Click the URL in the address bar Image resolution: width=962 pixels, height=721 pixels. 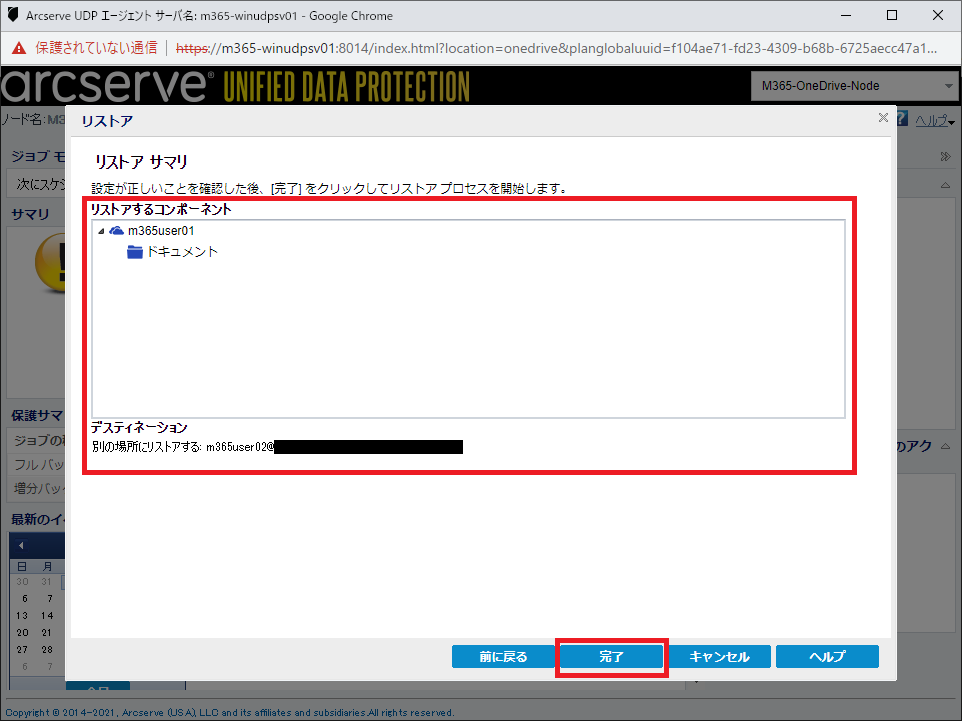coord(556,48)
